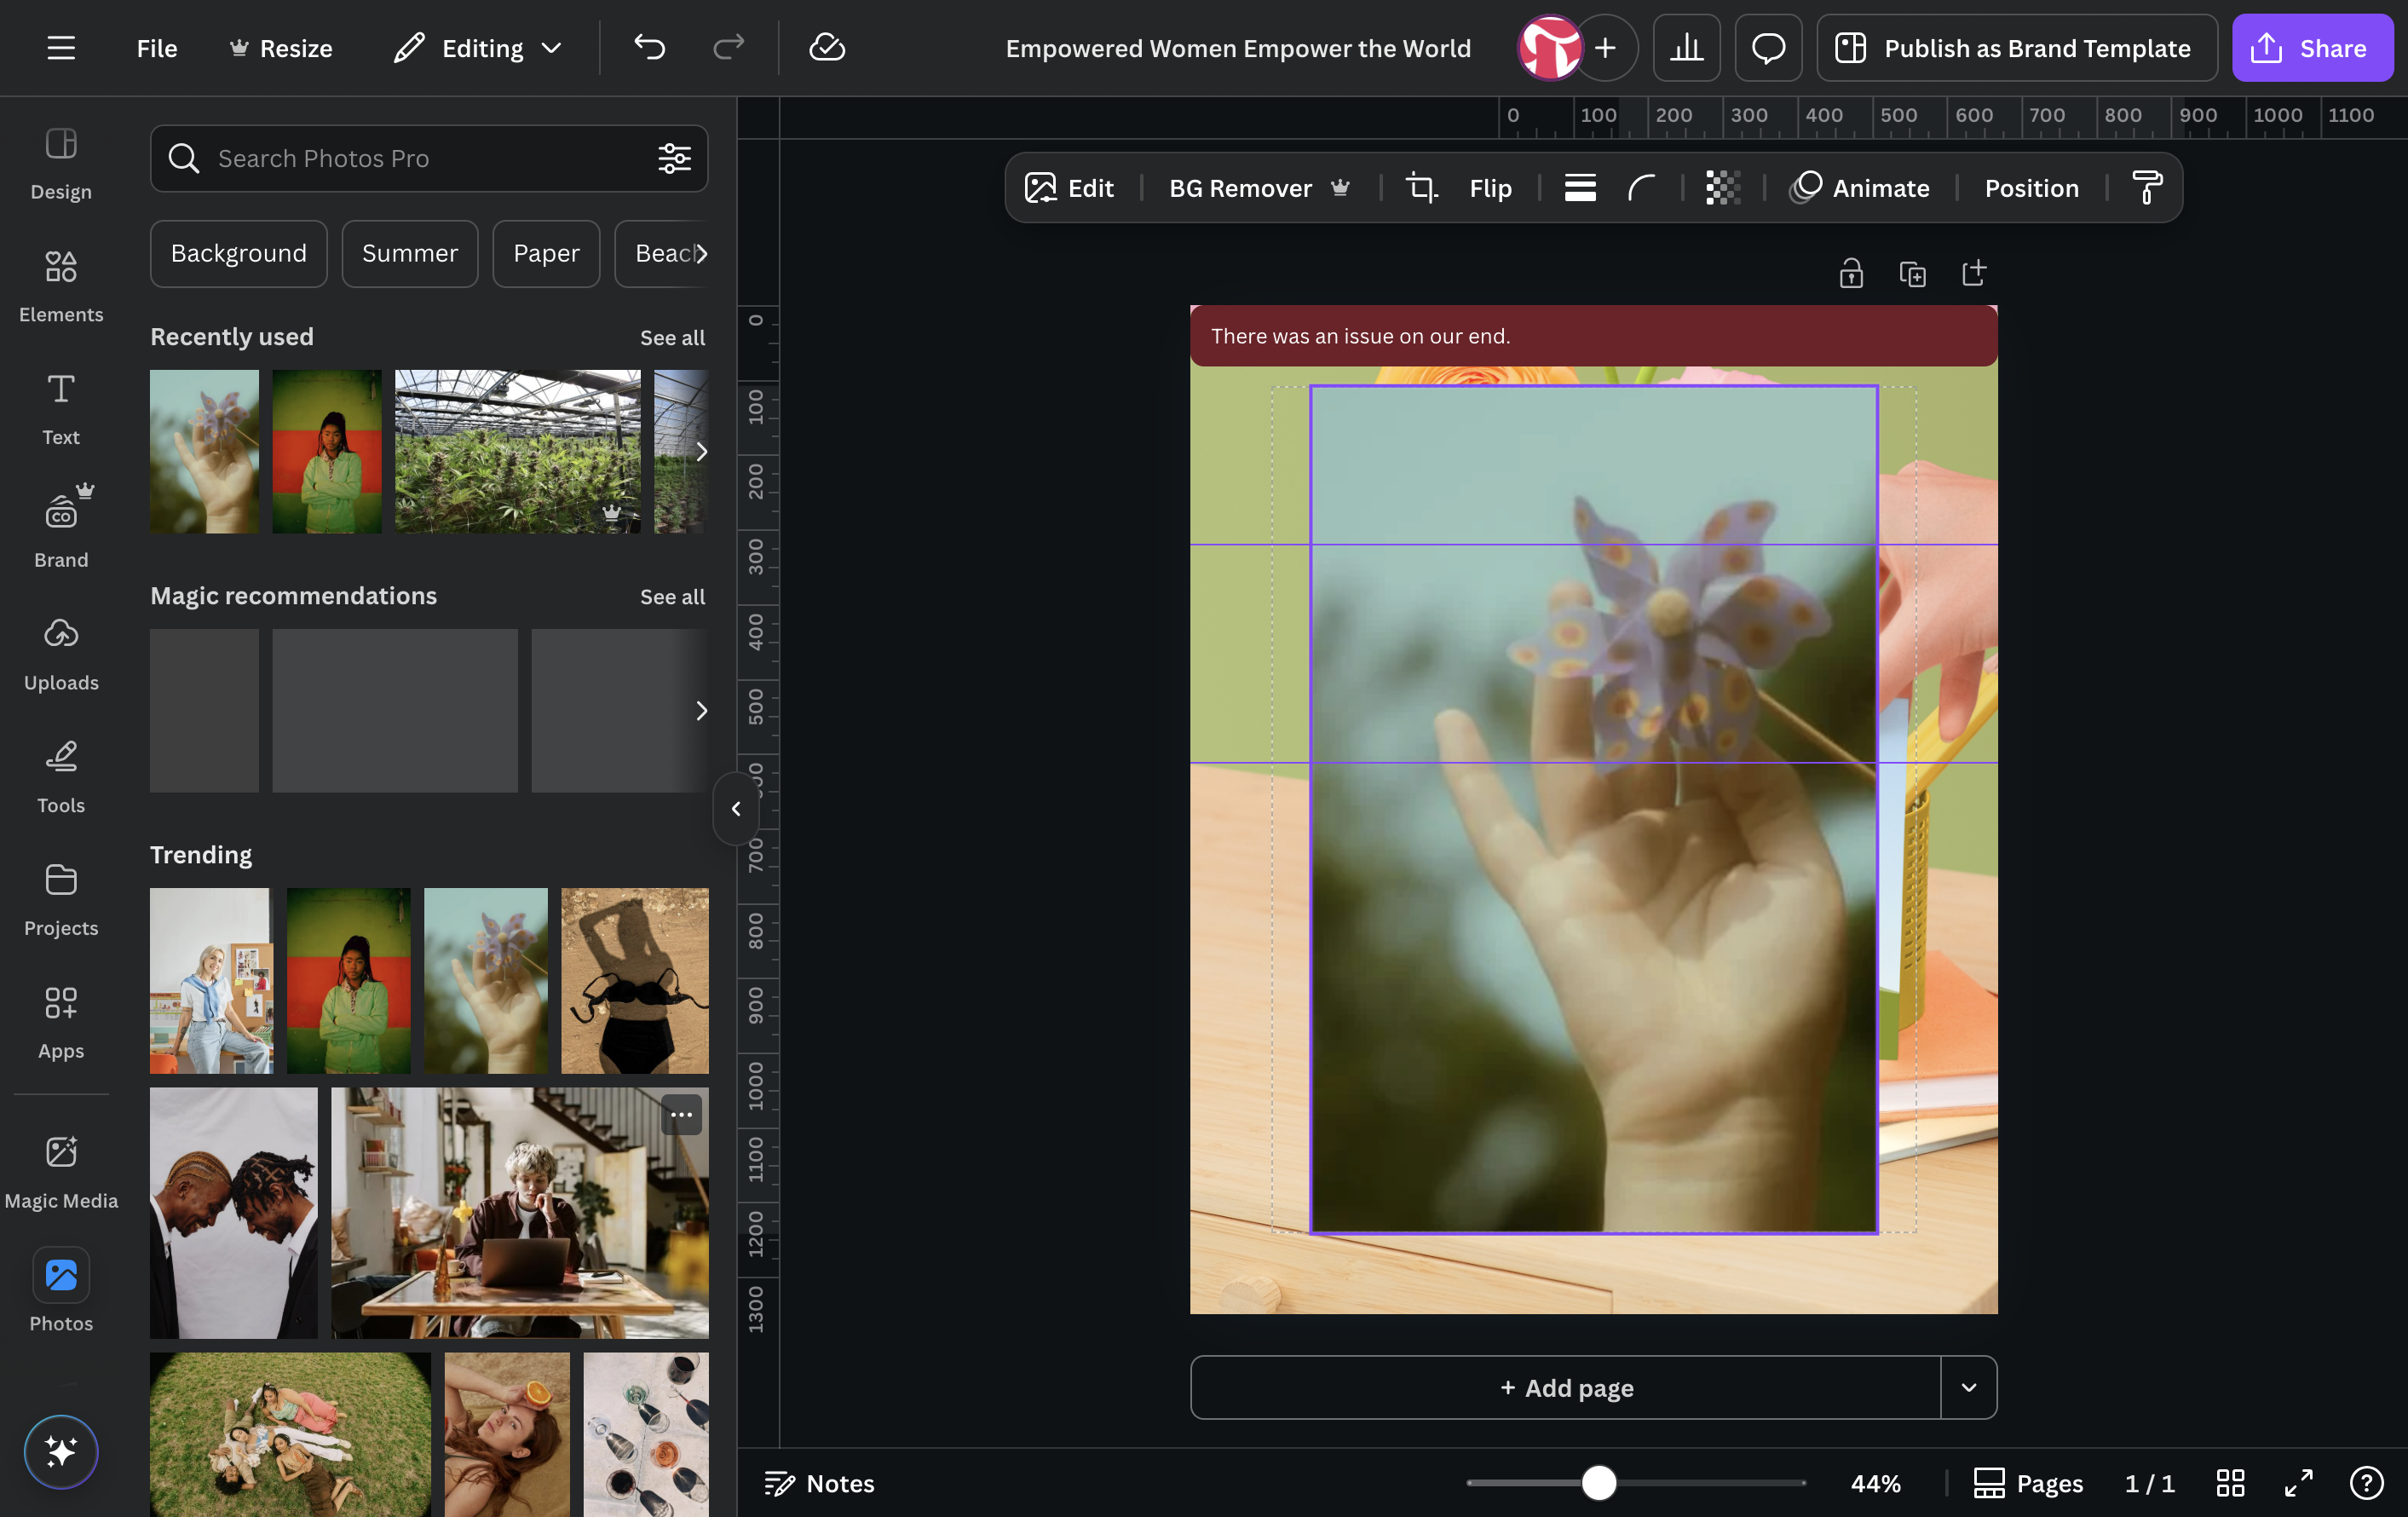Click Flip in image toolbar

pyautogui.click(x=1490, y=188)
